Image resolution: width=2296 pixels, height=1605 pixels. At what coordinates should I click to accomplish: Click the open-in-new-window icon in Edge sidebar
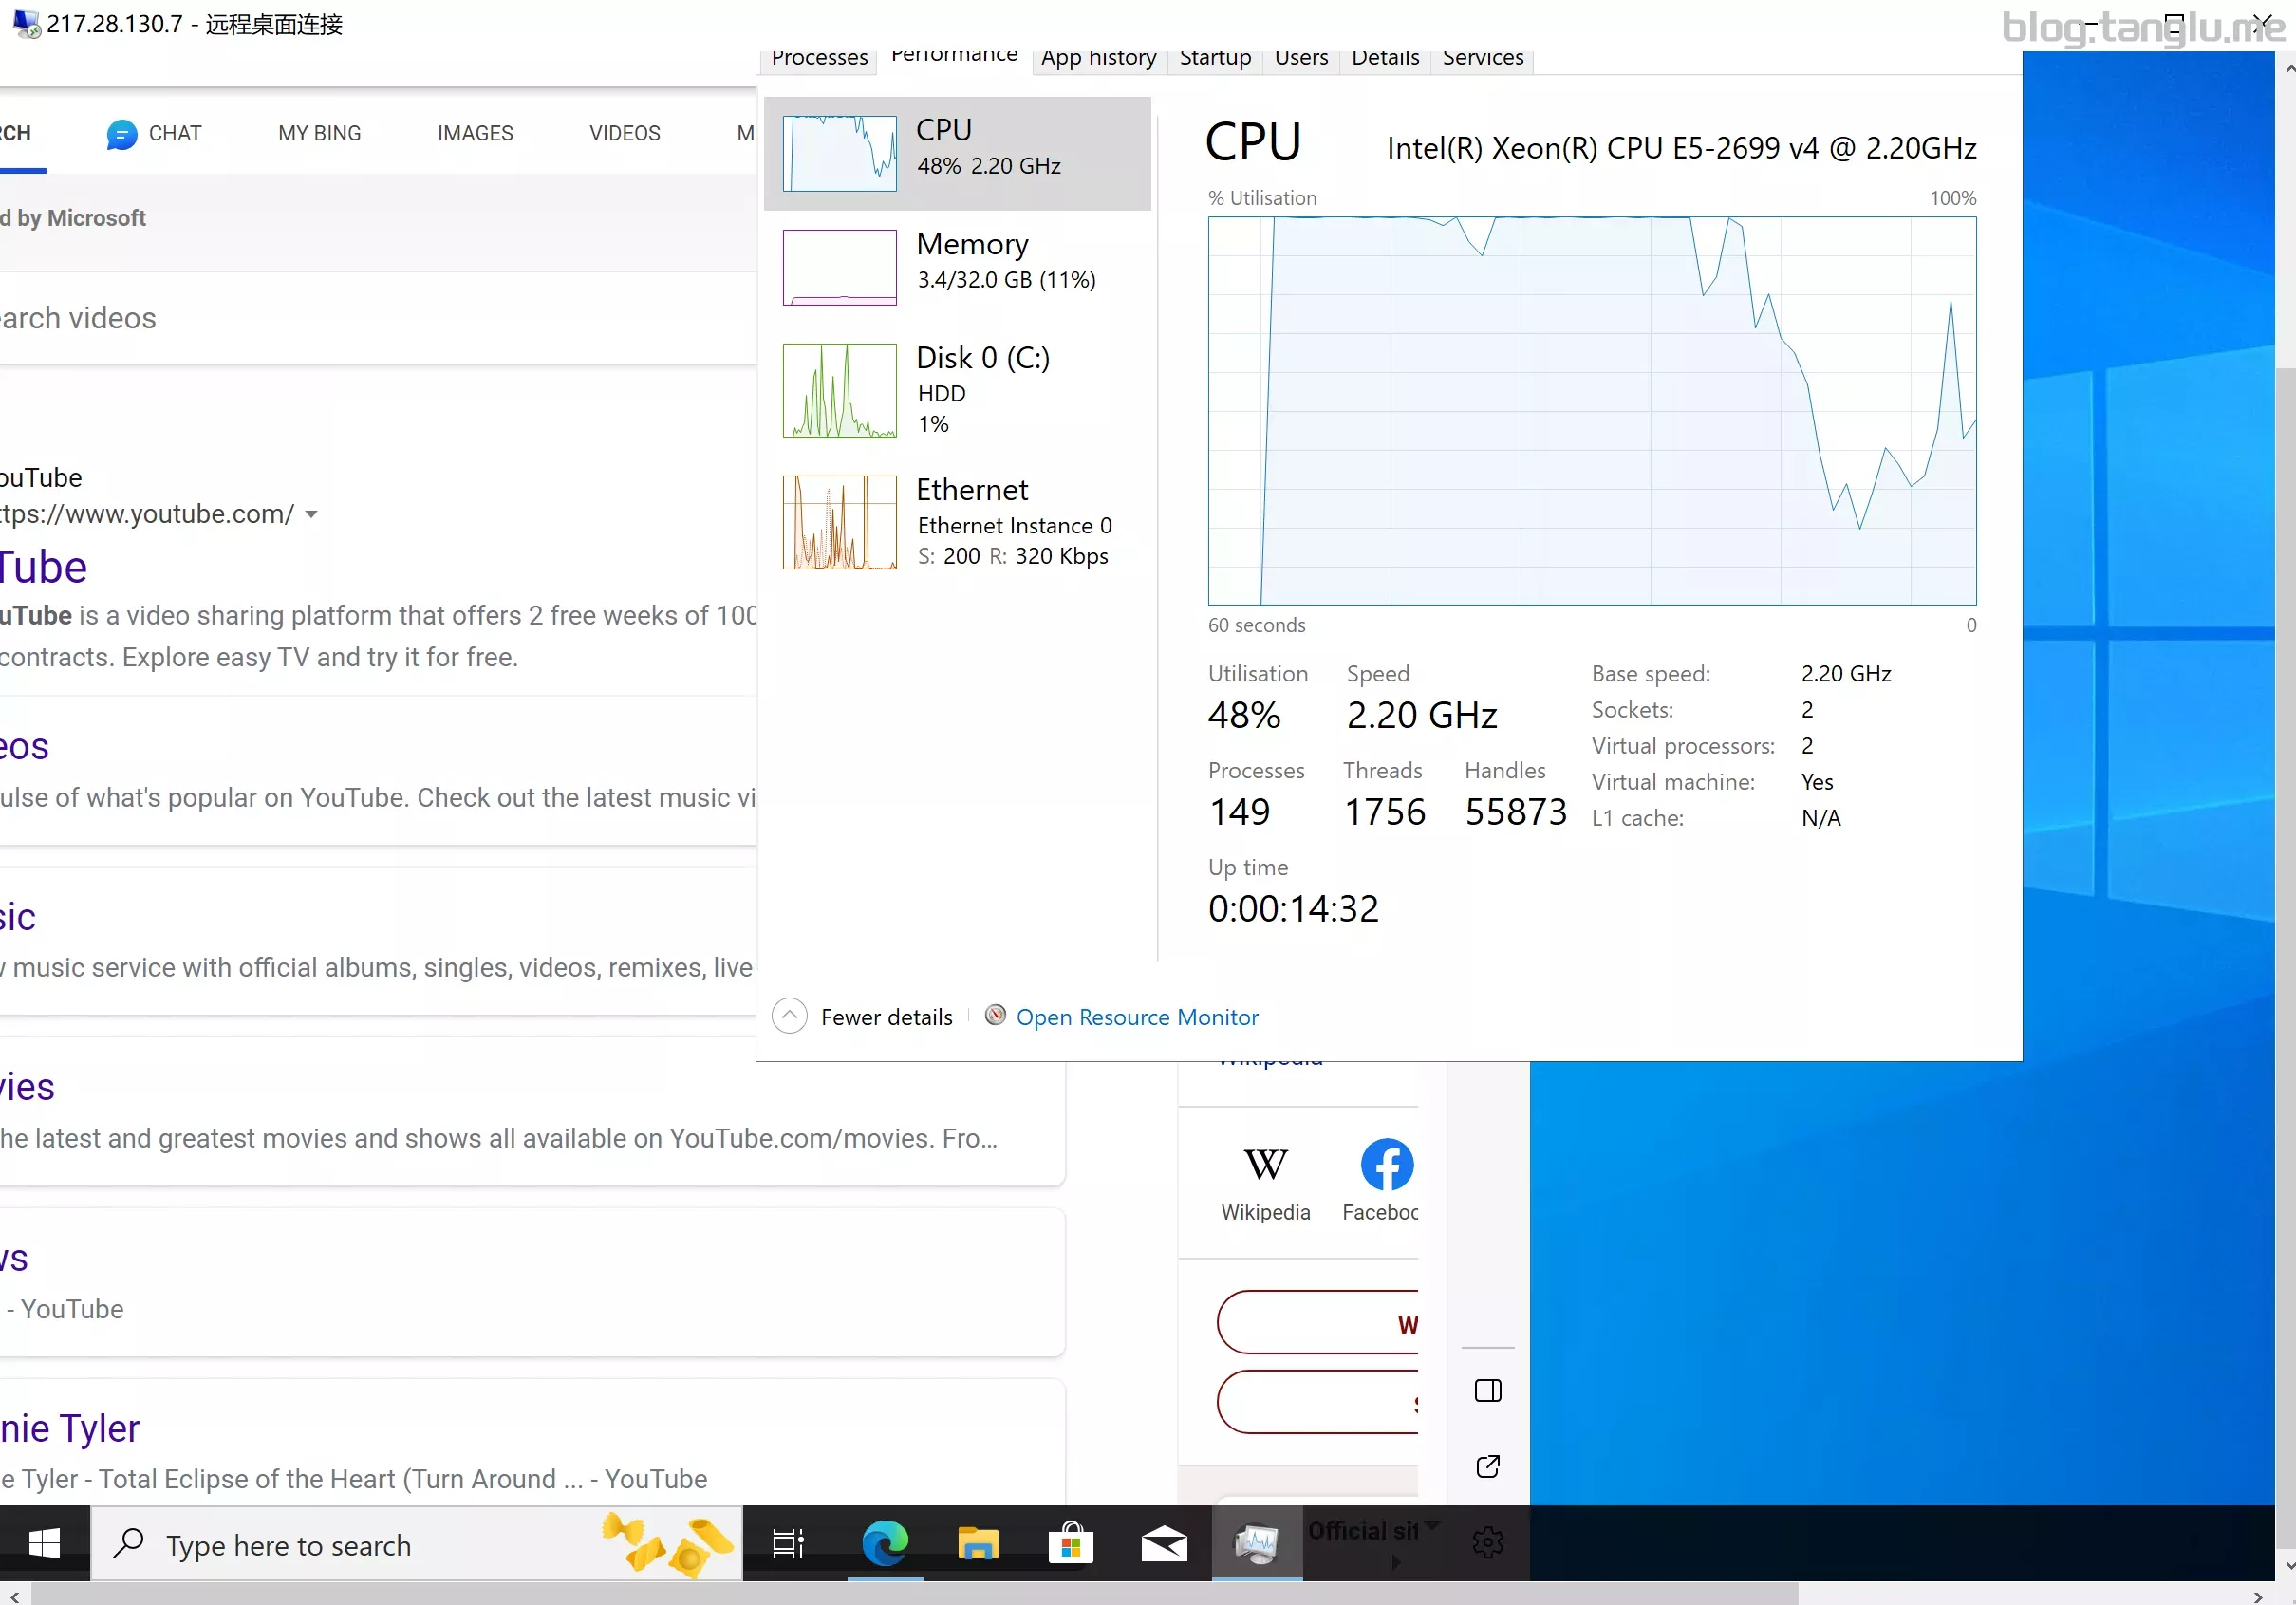point(1488,1466)
